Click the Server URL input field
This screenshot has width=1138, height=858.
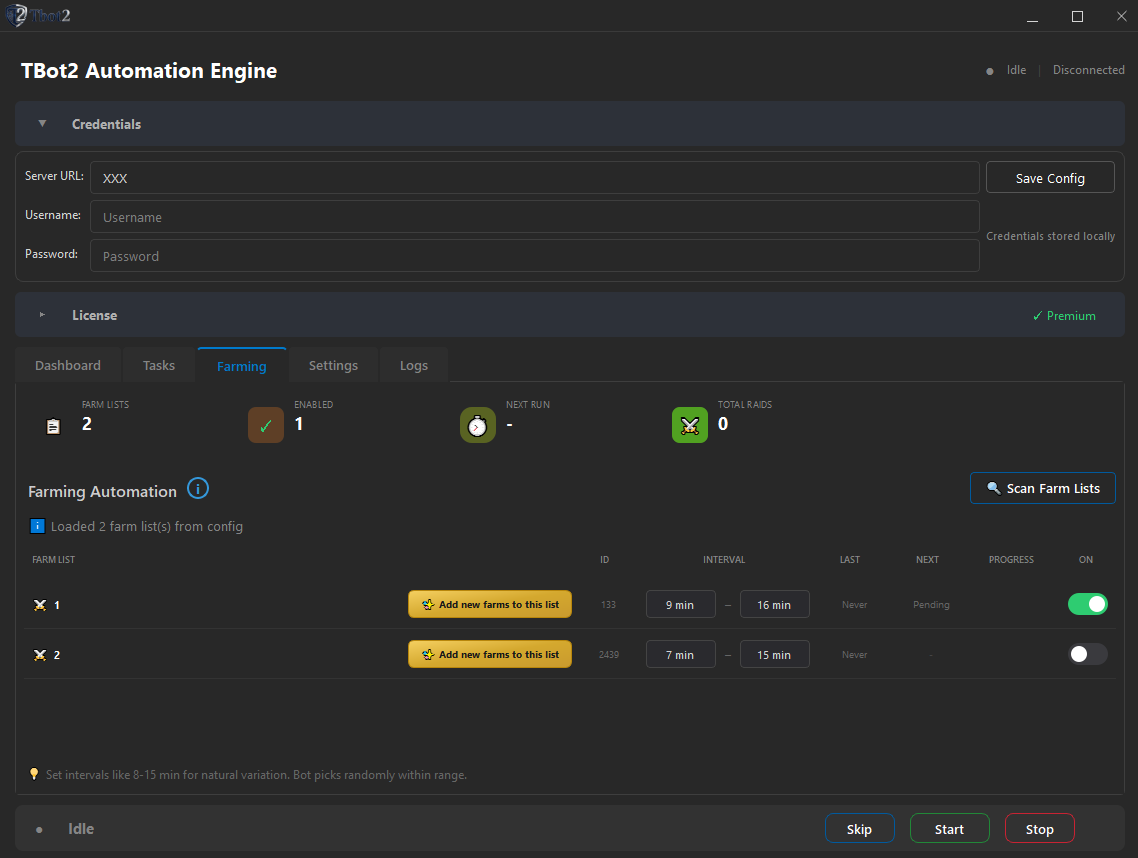click(x=534, y=177)
